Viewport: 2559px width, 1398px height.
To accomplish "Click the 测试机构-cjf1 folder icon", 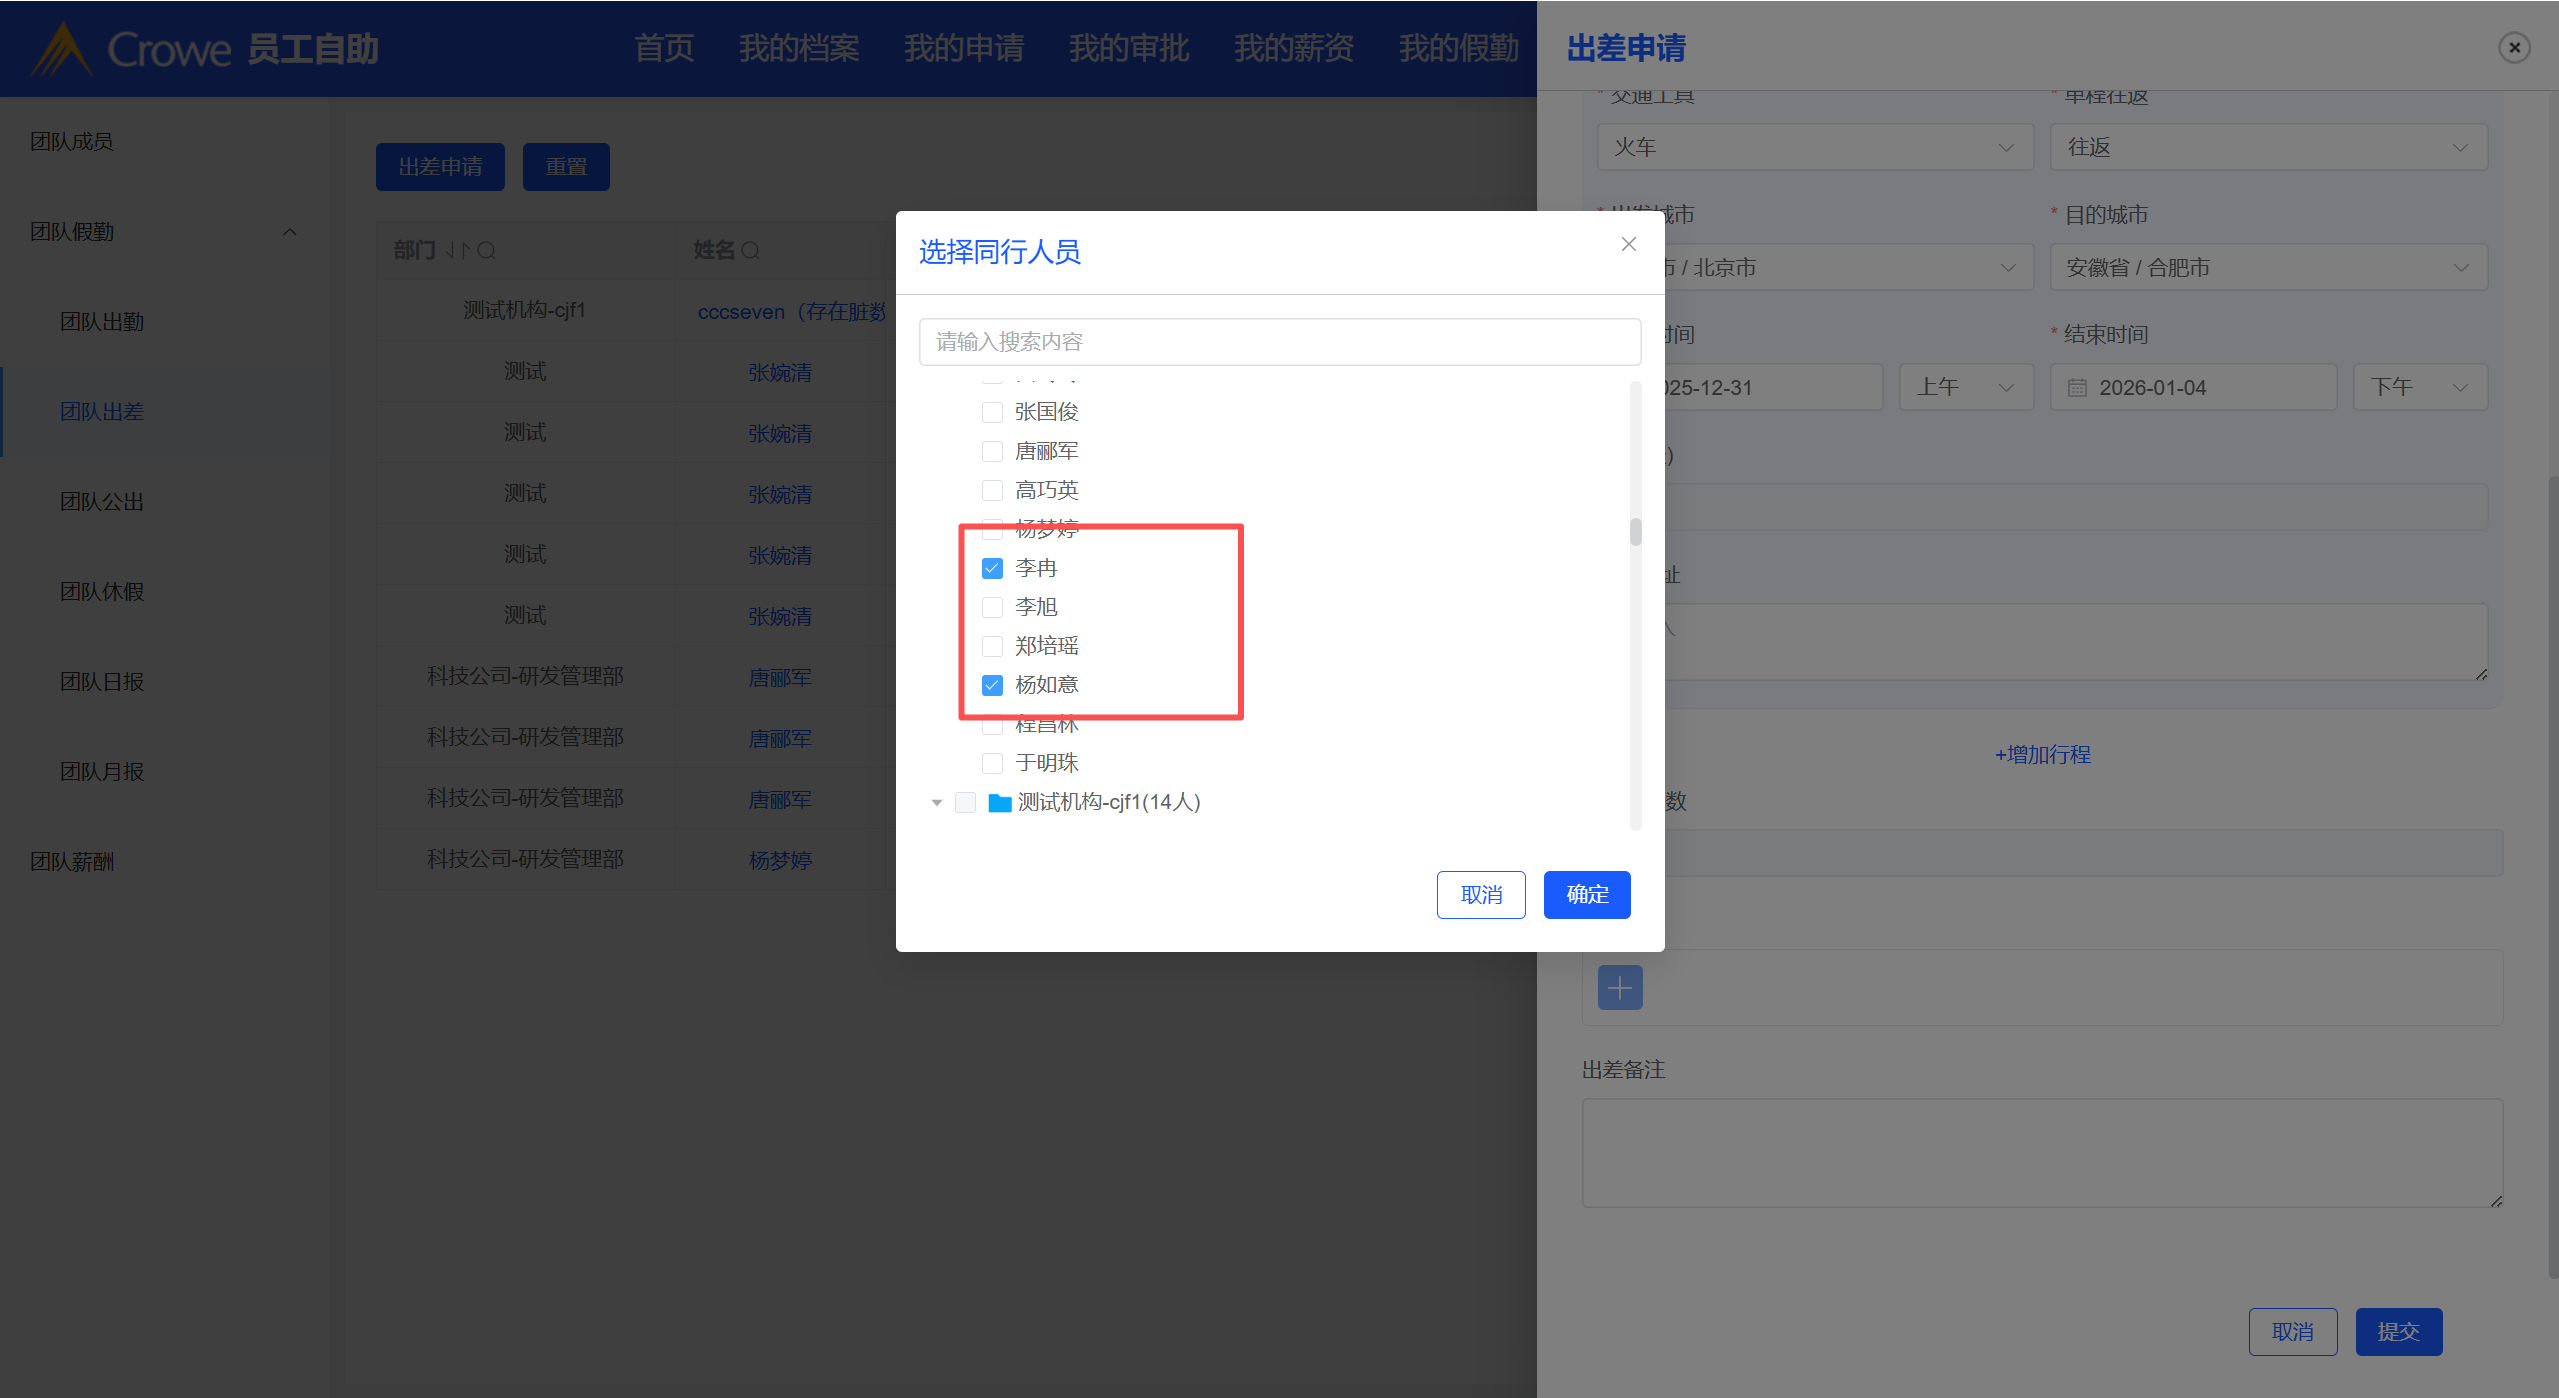I will point(999,802).
